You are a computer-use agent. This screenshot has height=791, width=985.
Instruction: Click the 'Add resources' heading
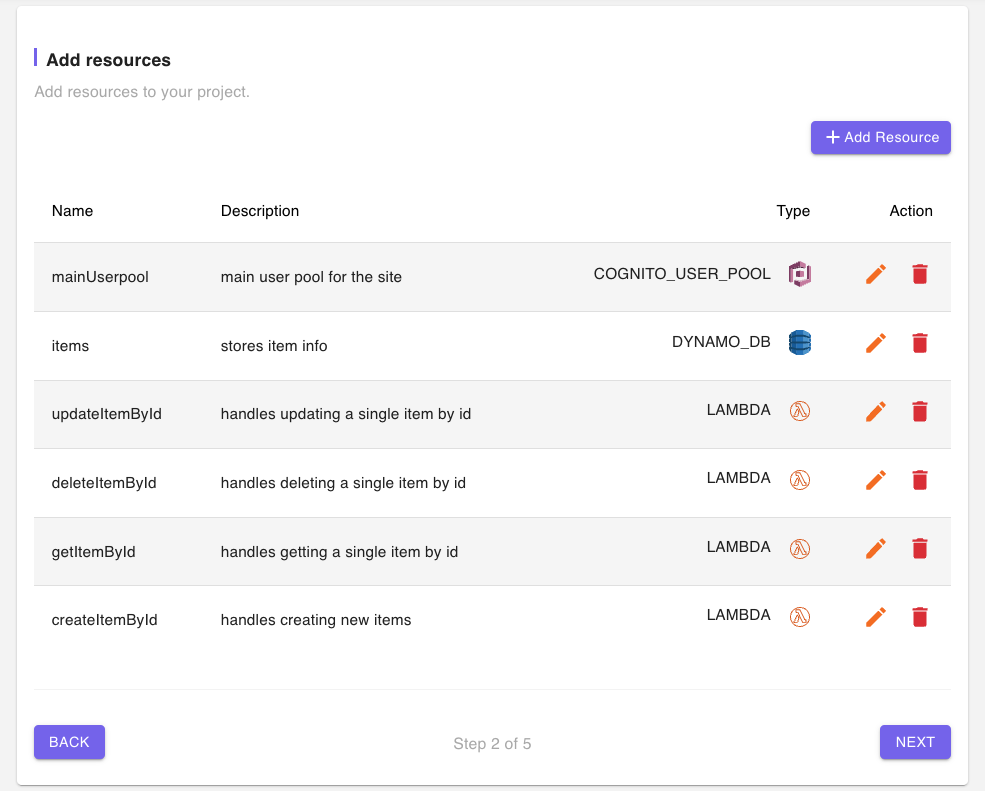pos(109,60)
